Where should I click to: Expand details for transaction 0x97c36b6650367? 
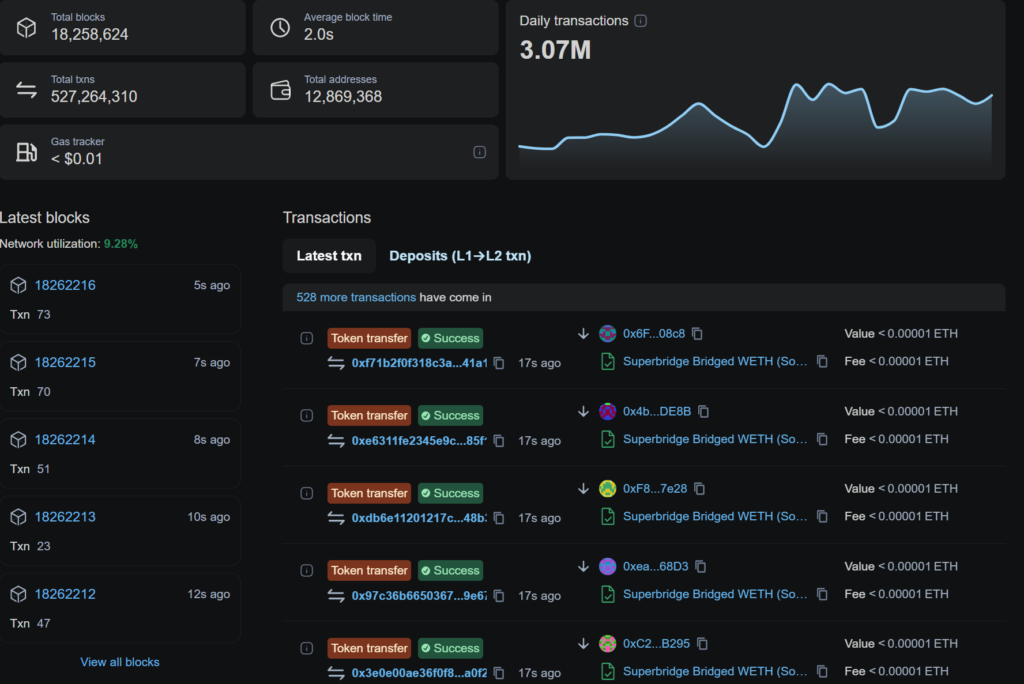[x=307, y=570]
